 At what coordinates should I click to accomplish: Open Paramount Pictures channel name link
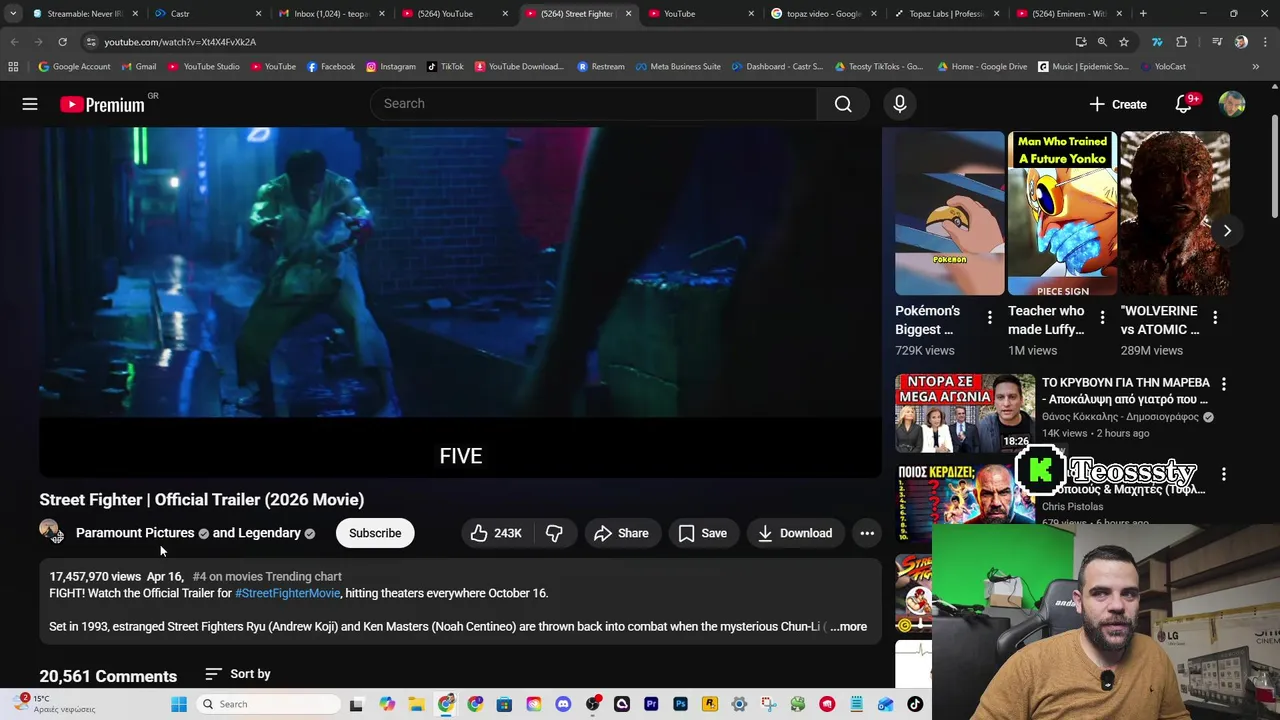pyautogui.click(x=135, y=533)
